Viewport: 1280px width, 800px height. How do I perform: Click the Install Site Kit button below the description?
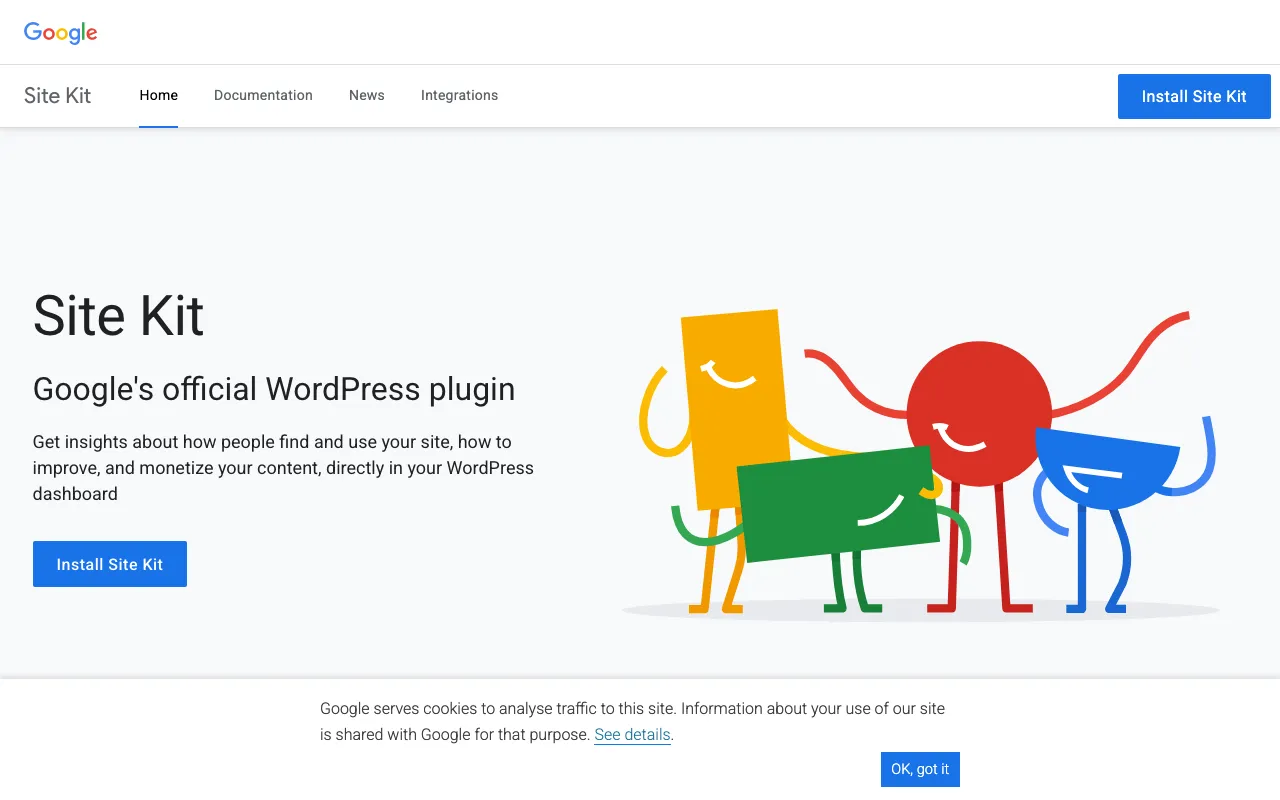click(x=110, y=564)
